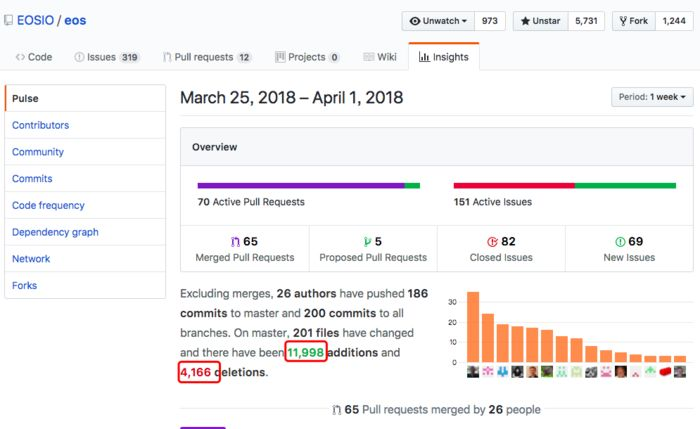Click the purple active pull requests progress bar
Image resolution: width=700 pixels, height=429 pixels.
point(301,186)
